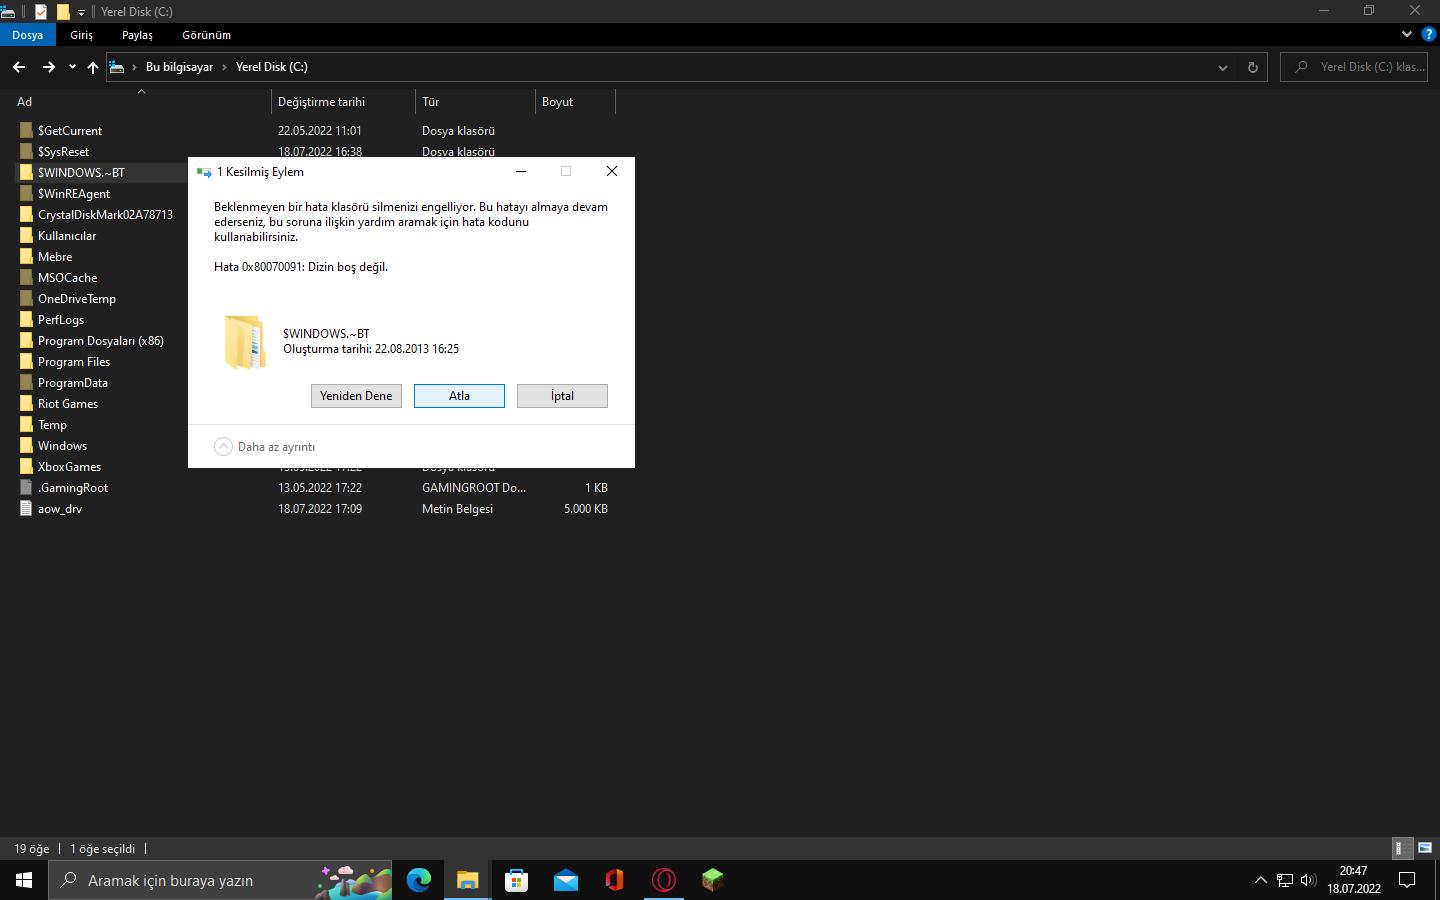Select the Temp folder

52,425
